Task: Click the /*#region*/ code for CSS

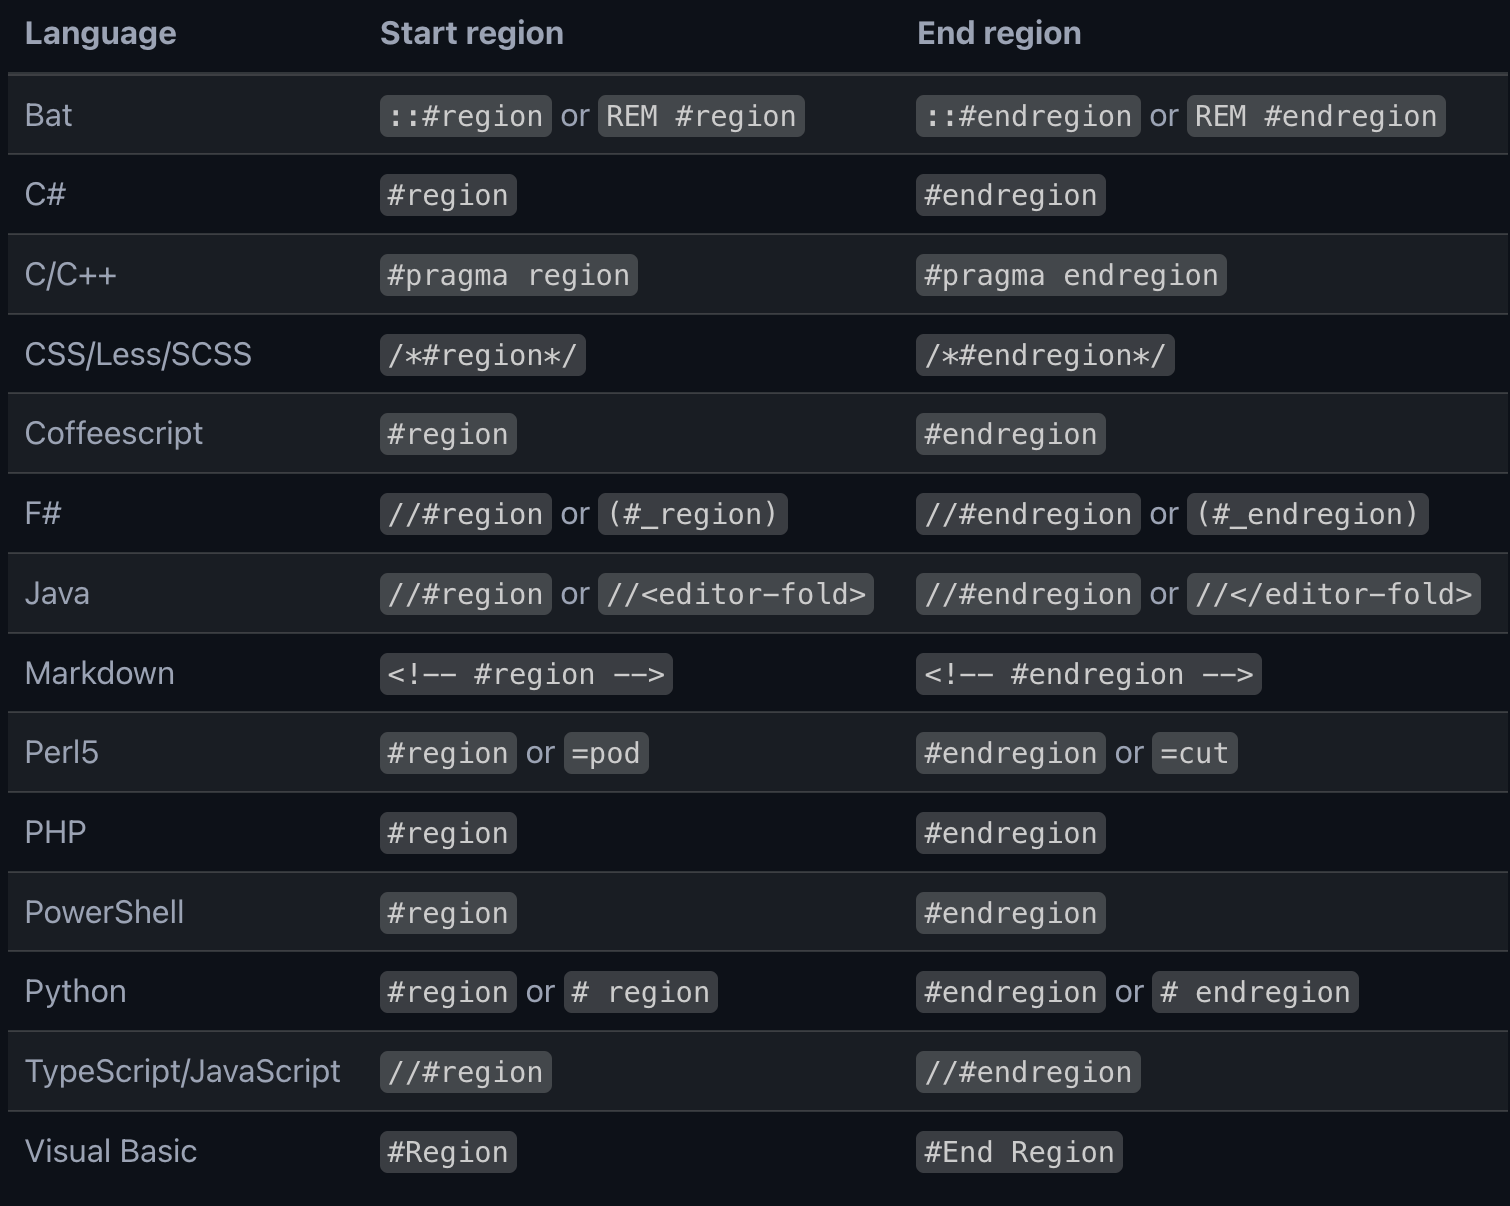Action: click(x=482, y=355)
